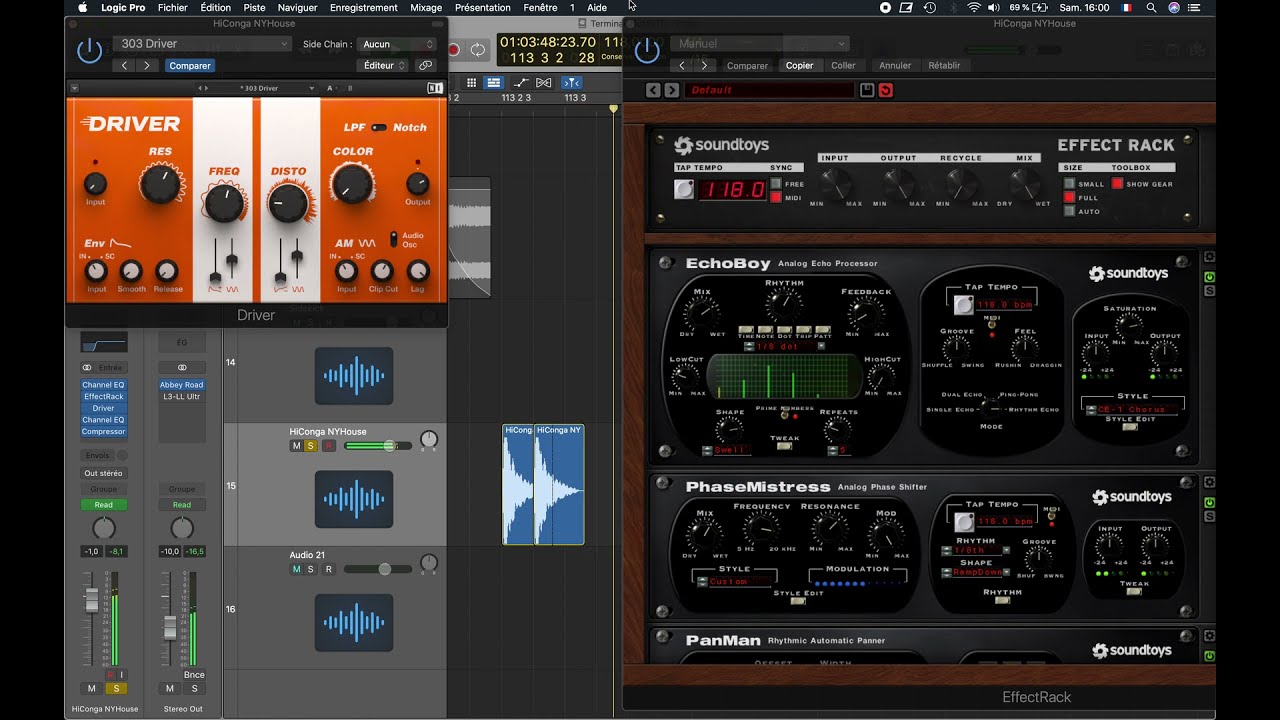Open the Piste menu

pyautogui.click(x=254, y=7)
